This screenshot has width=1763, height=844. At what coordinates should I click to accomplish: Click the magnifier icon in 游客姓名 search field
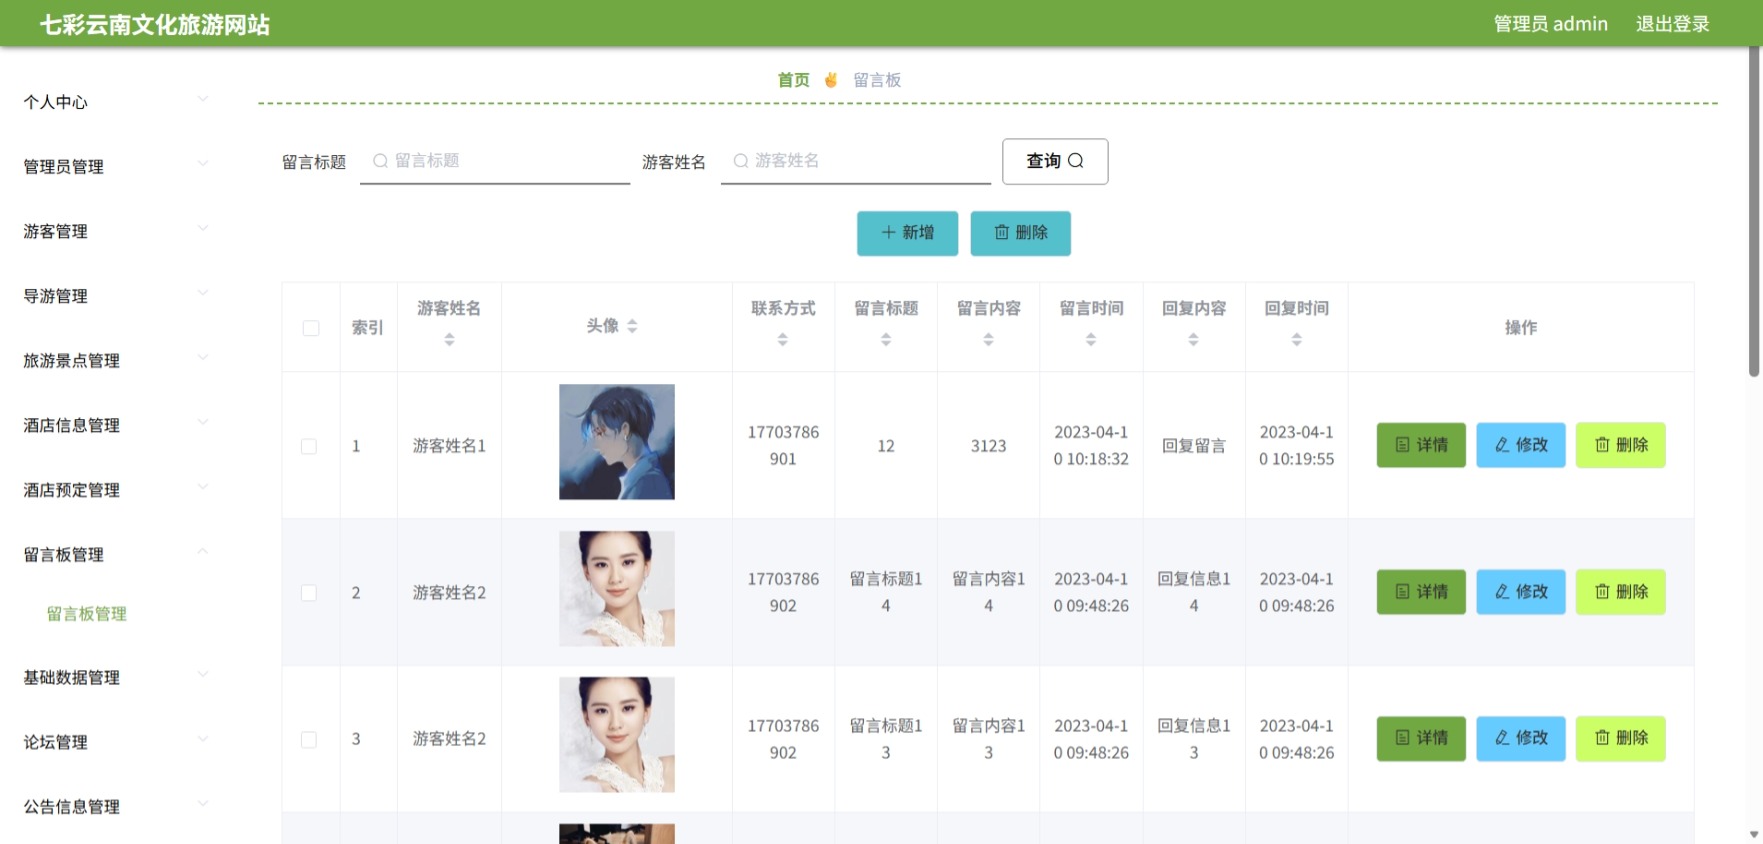pos(741,161)
